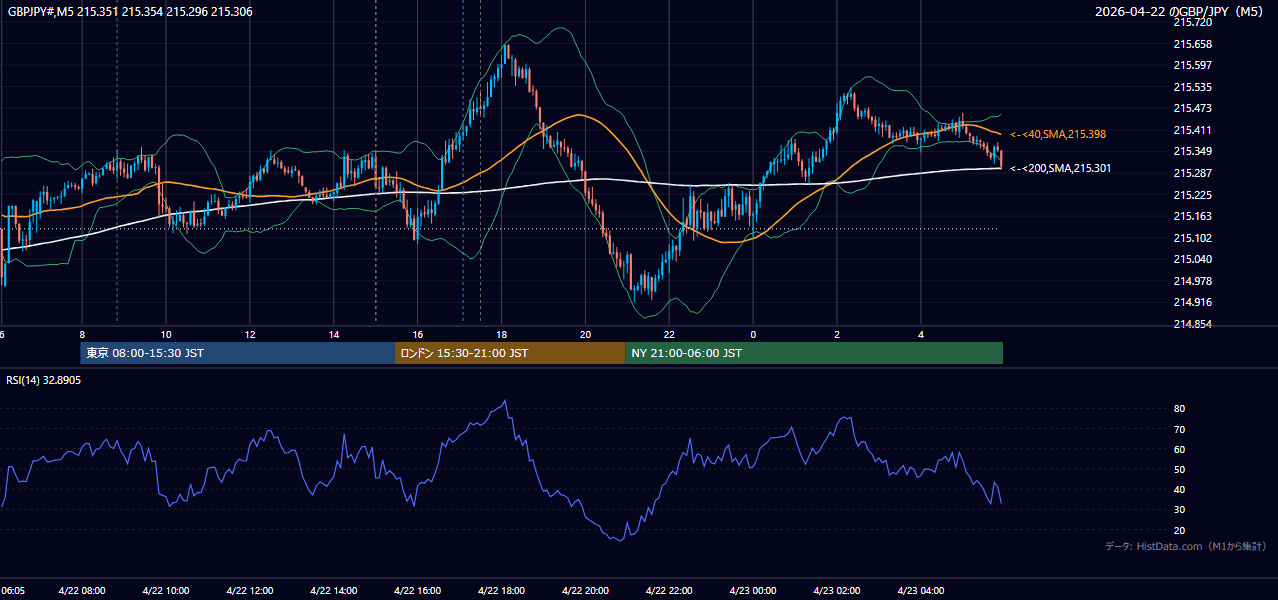
Task: Select the 東京 08:00-15:30 JST session bar
Action: point(238,353)
